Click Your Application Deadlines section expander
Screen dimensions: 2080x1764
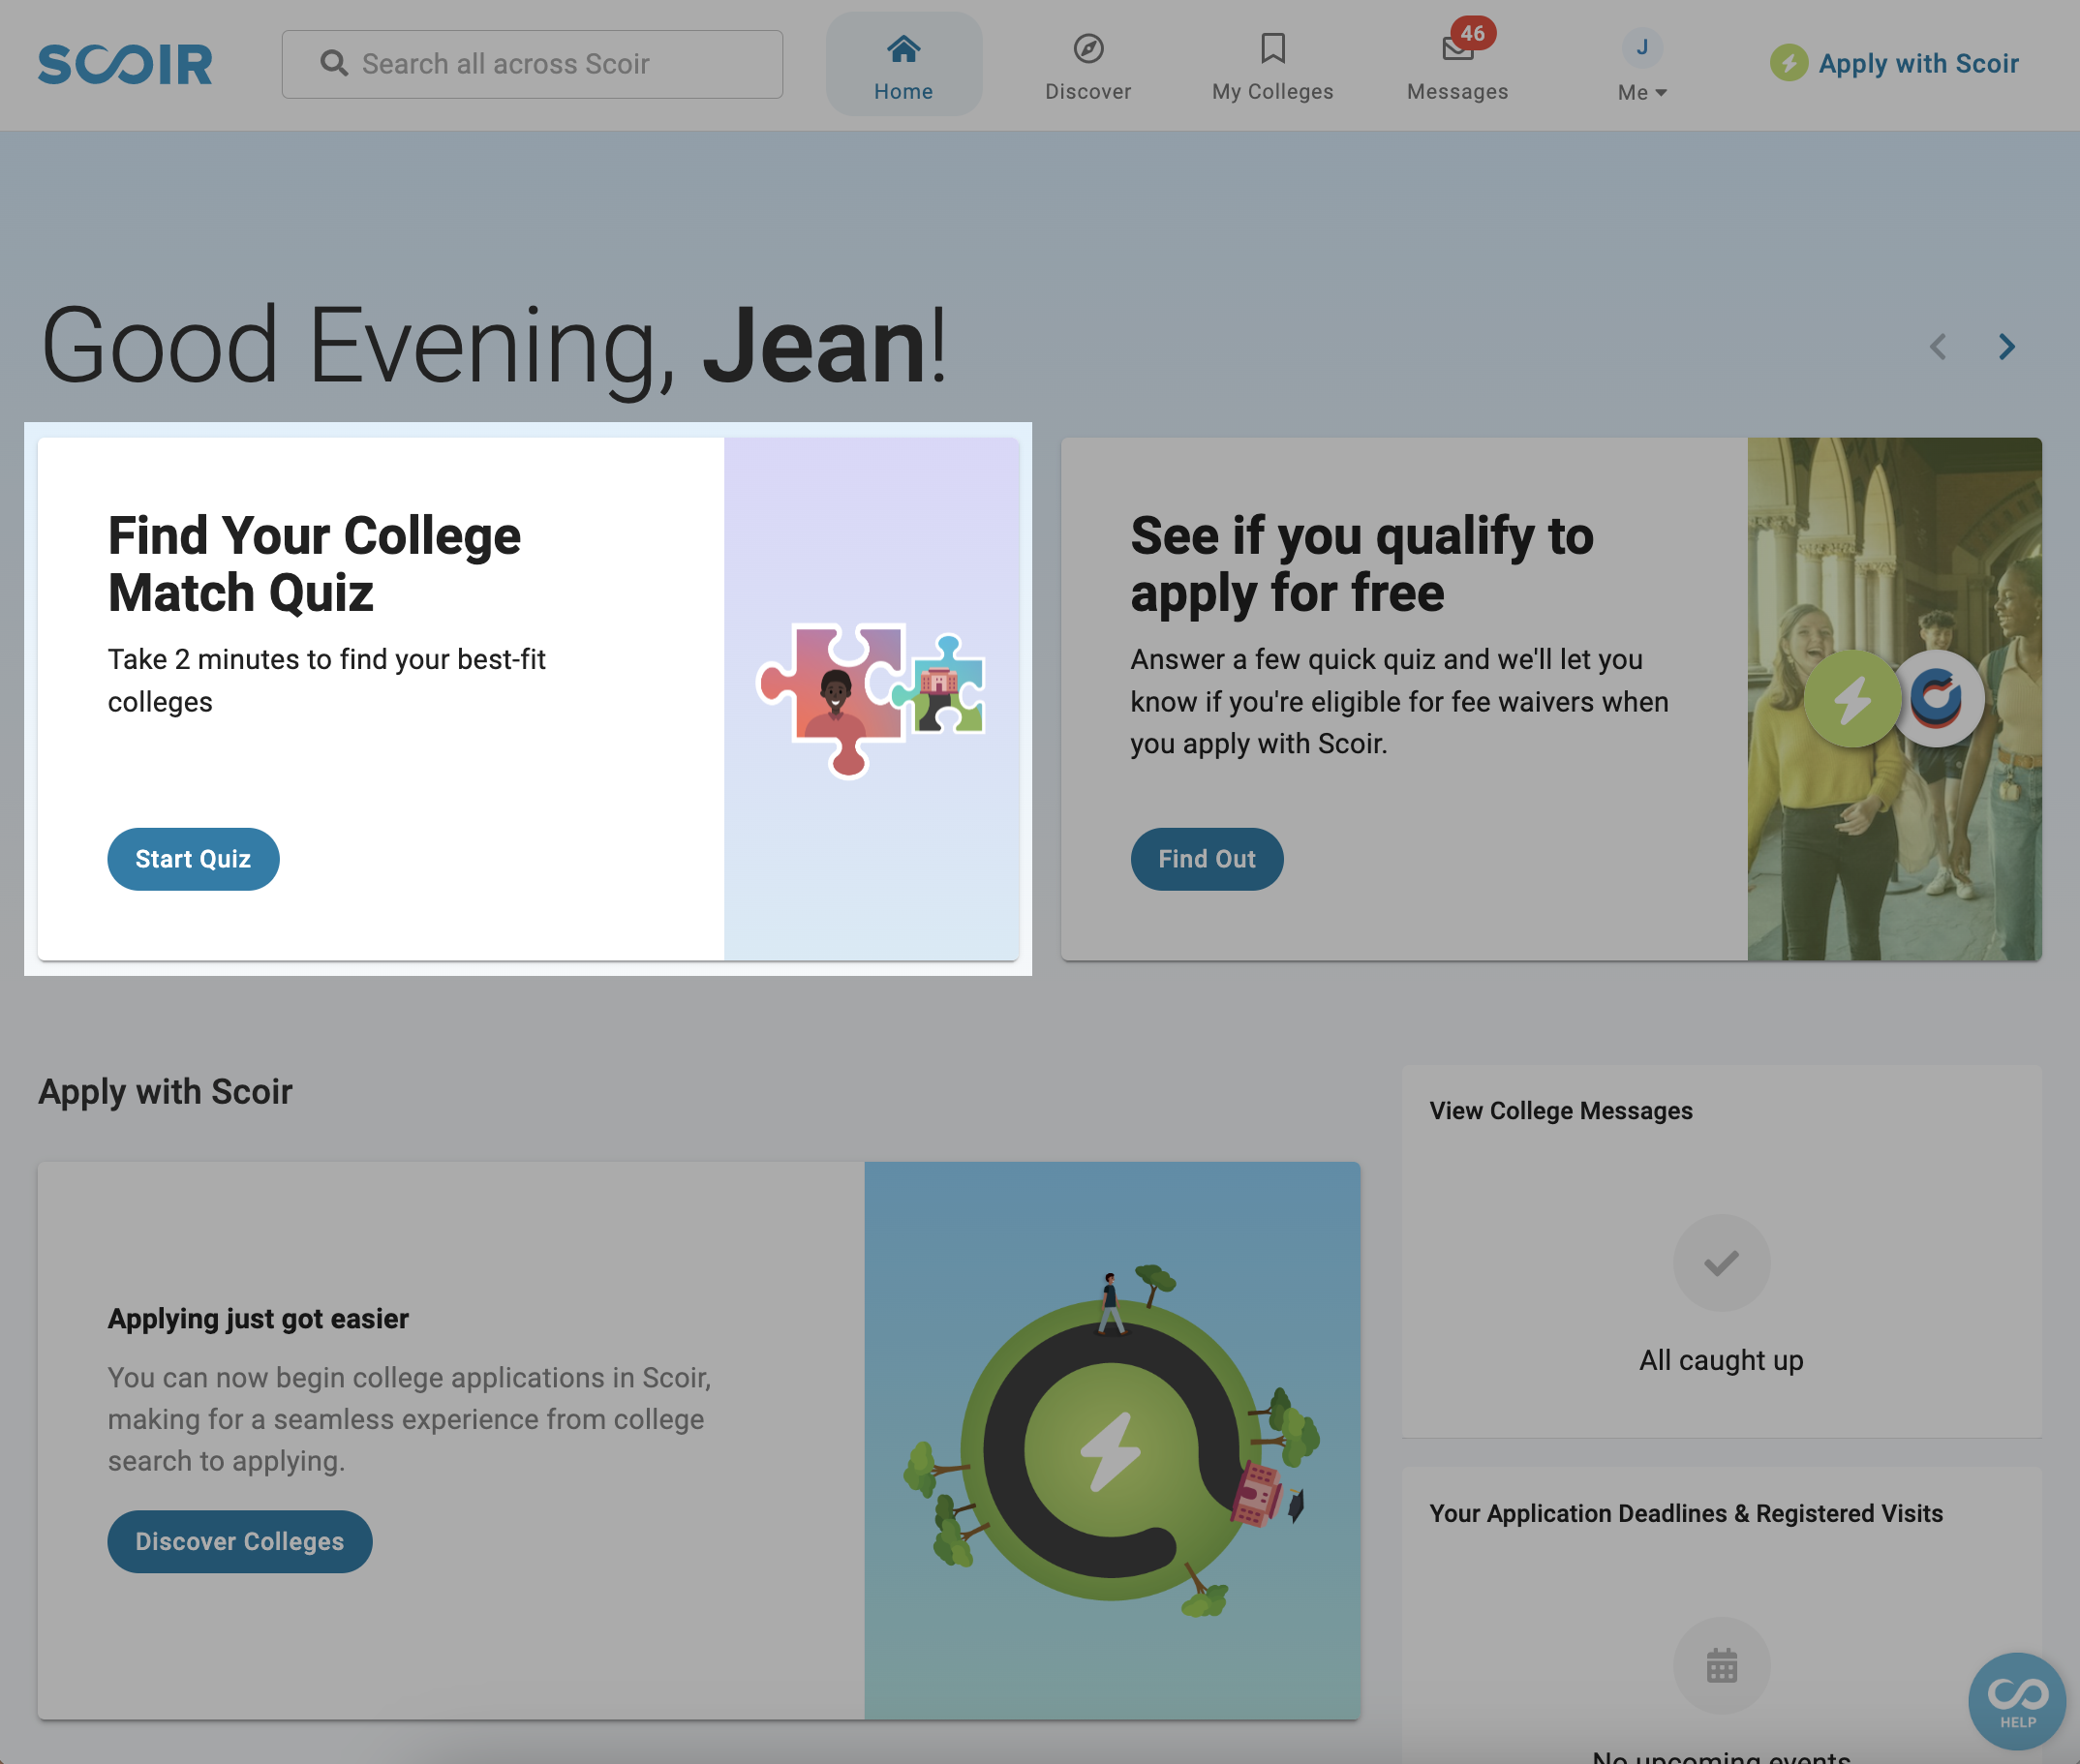pos(1686,1512)
